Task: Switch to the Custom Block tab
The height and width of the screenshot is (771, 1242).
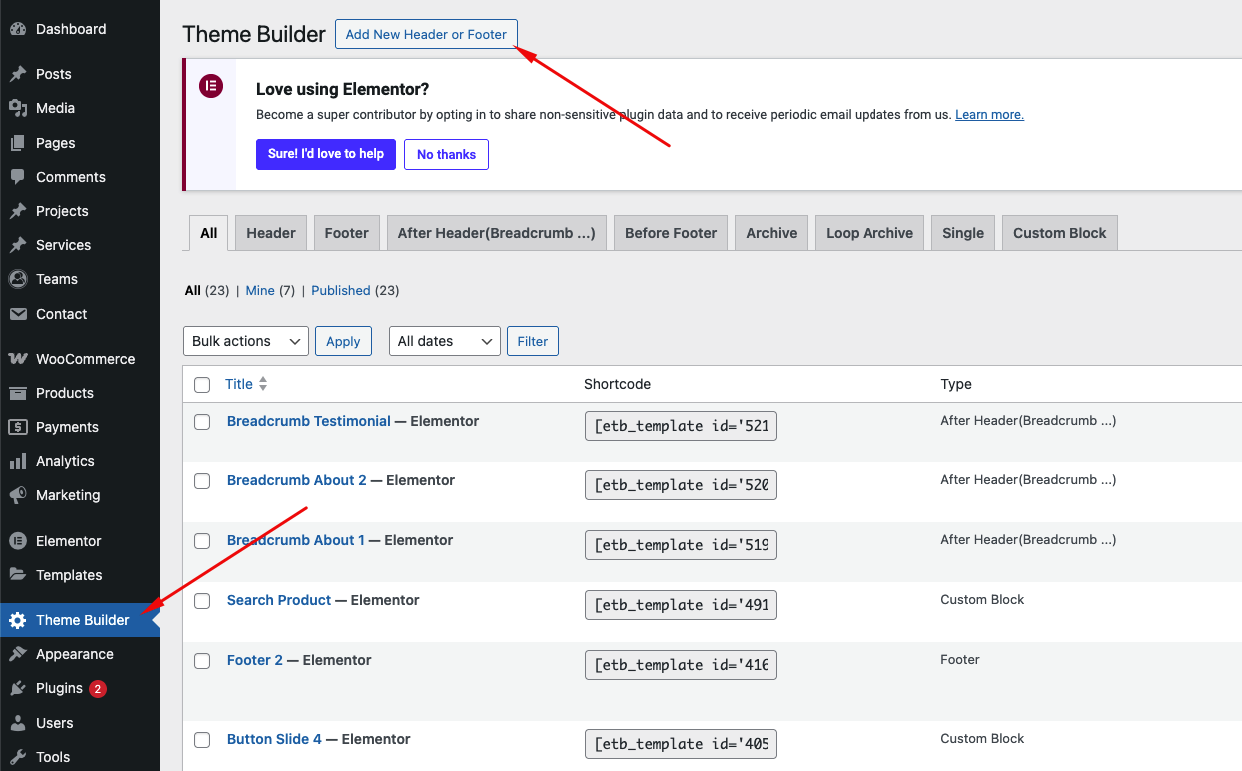Action: (x=1059, y=233)
